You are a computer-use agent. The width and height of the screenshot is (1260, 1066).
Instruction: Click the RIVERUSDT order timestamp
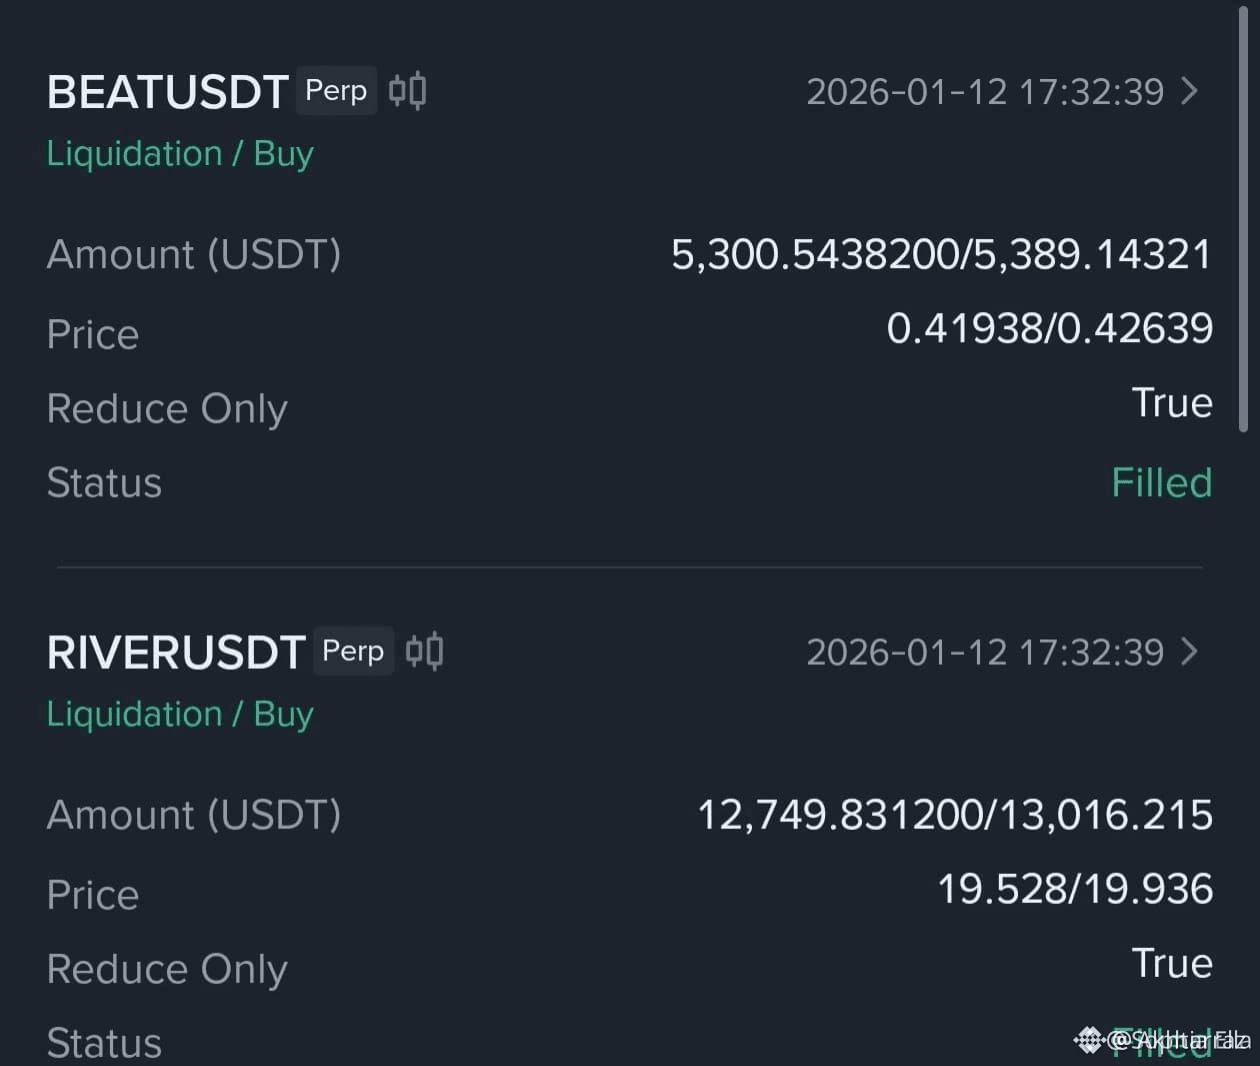(985, 652)
